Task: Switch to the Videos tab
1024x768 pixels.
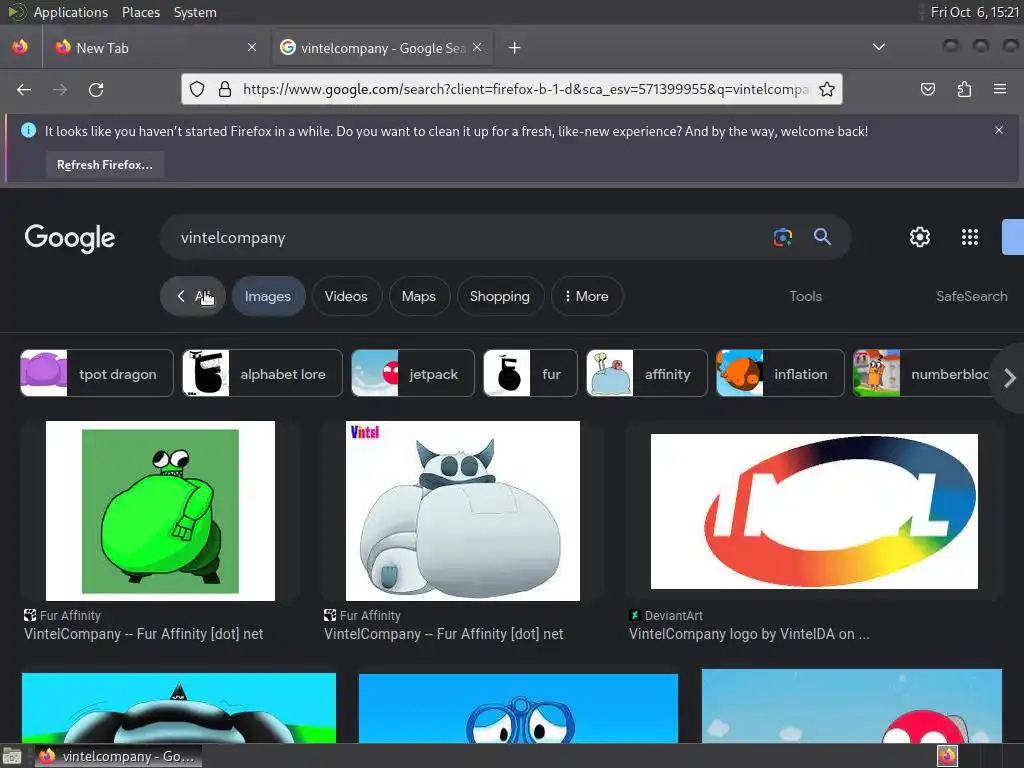Action: (346, 296)
